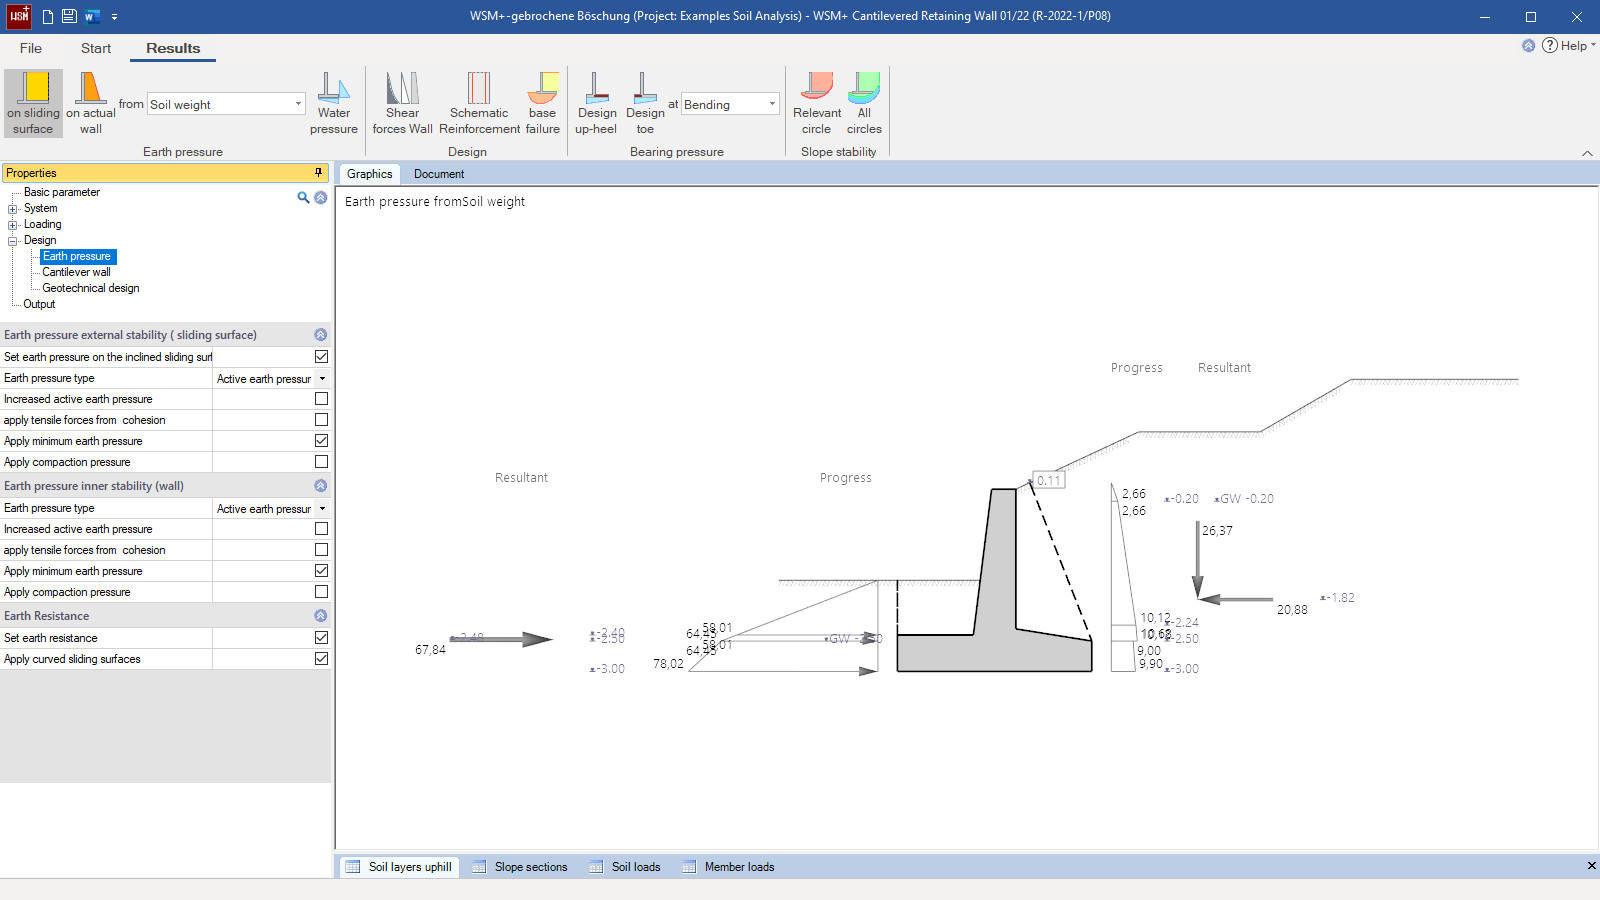
Task: Enable external 'apply tensile forces from cohesion'
Action: click(321, 420)
